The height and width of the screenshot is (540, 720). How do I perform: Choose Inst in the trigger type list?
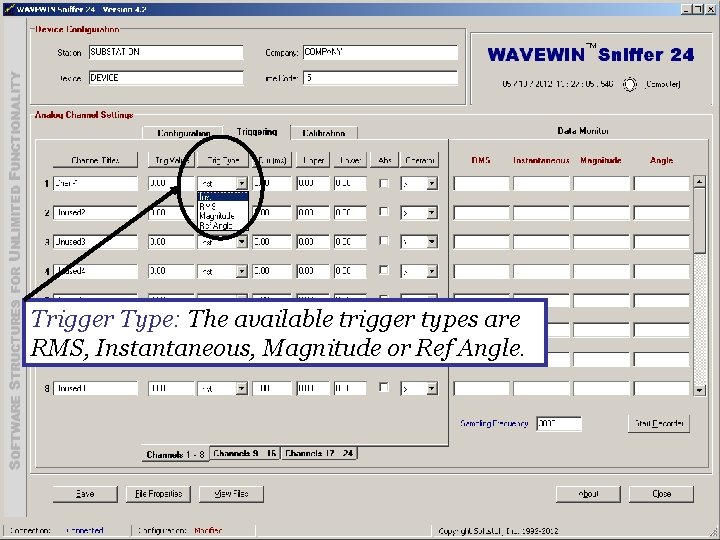coord(223,197)
